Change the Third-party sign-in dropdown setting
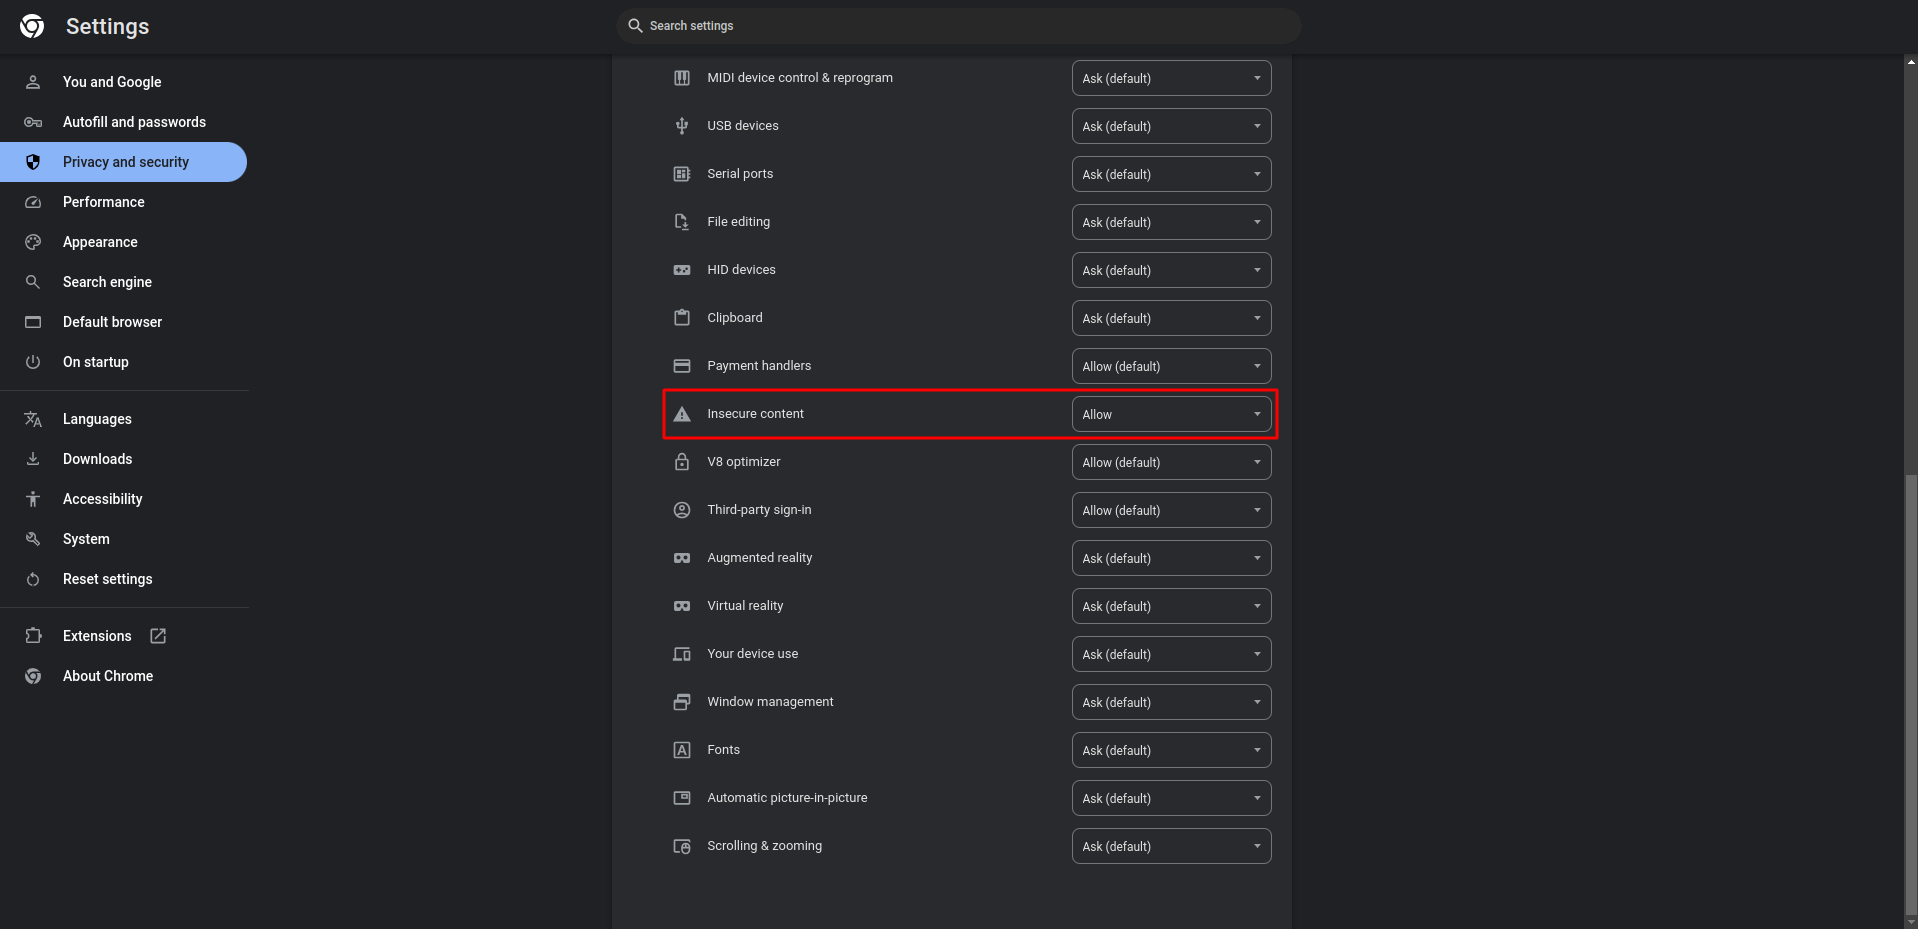 [x=1171, y=510]
